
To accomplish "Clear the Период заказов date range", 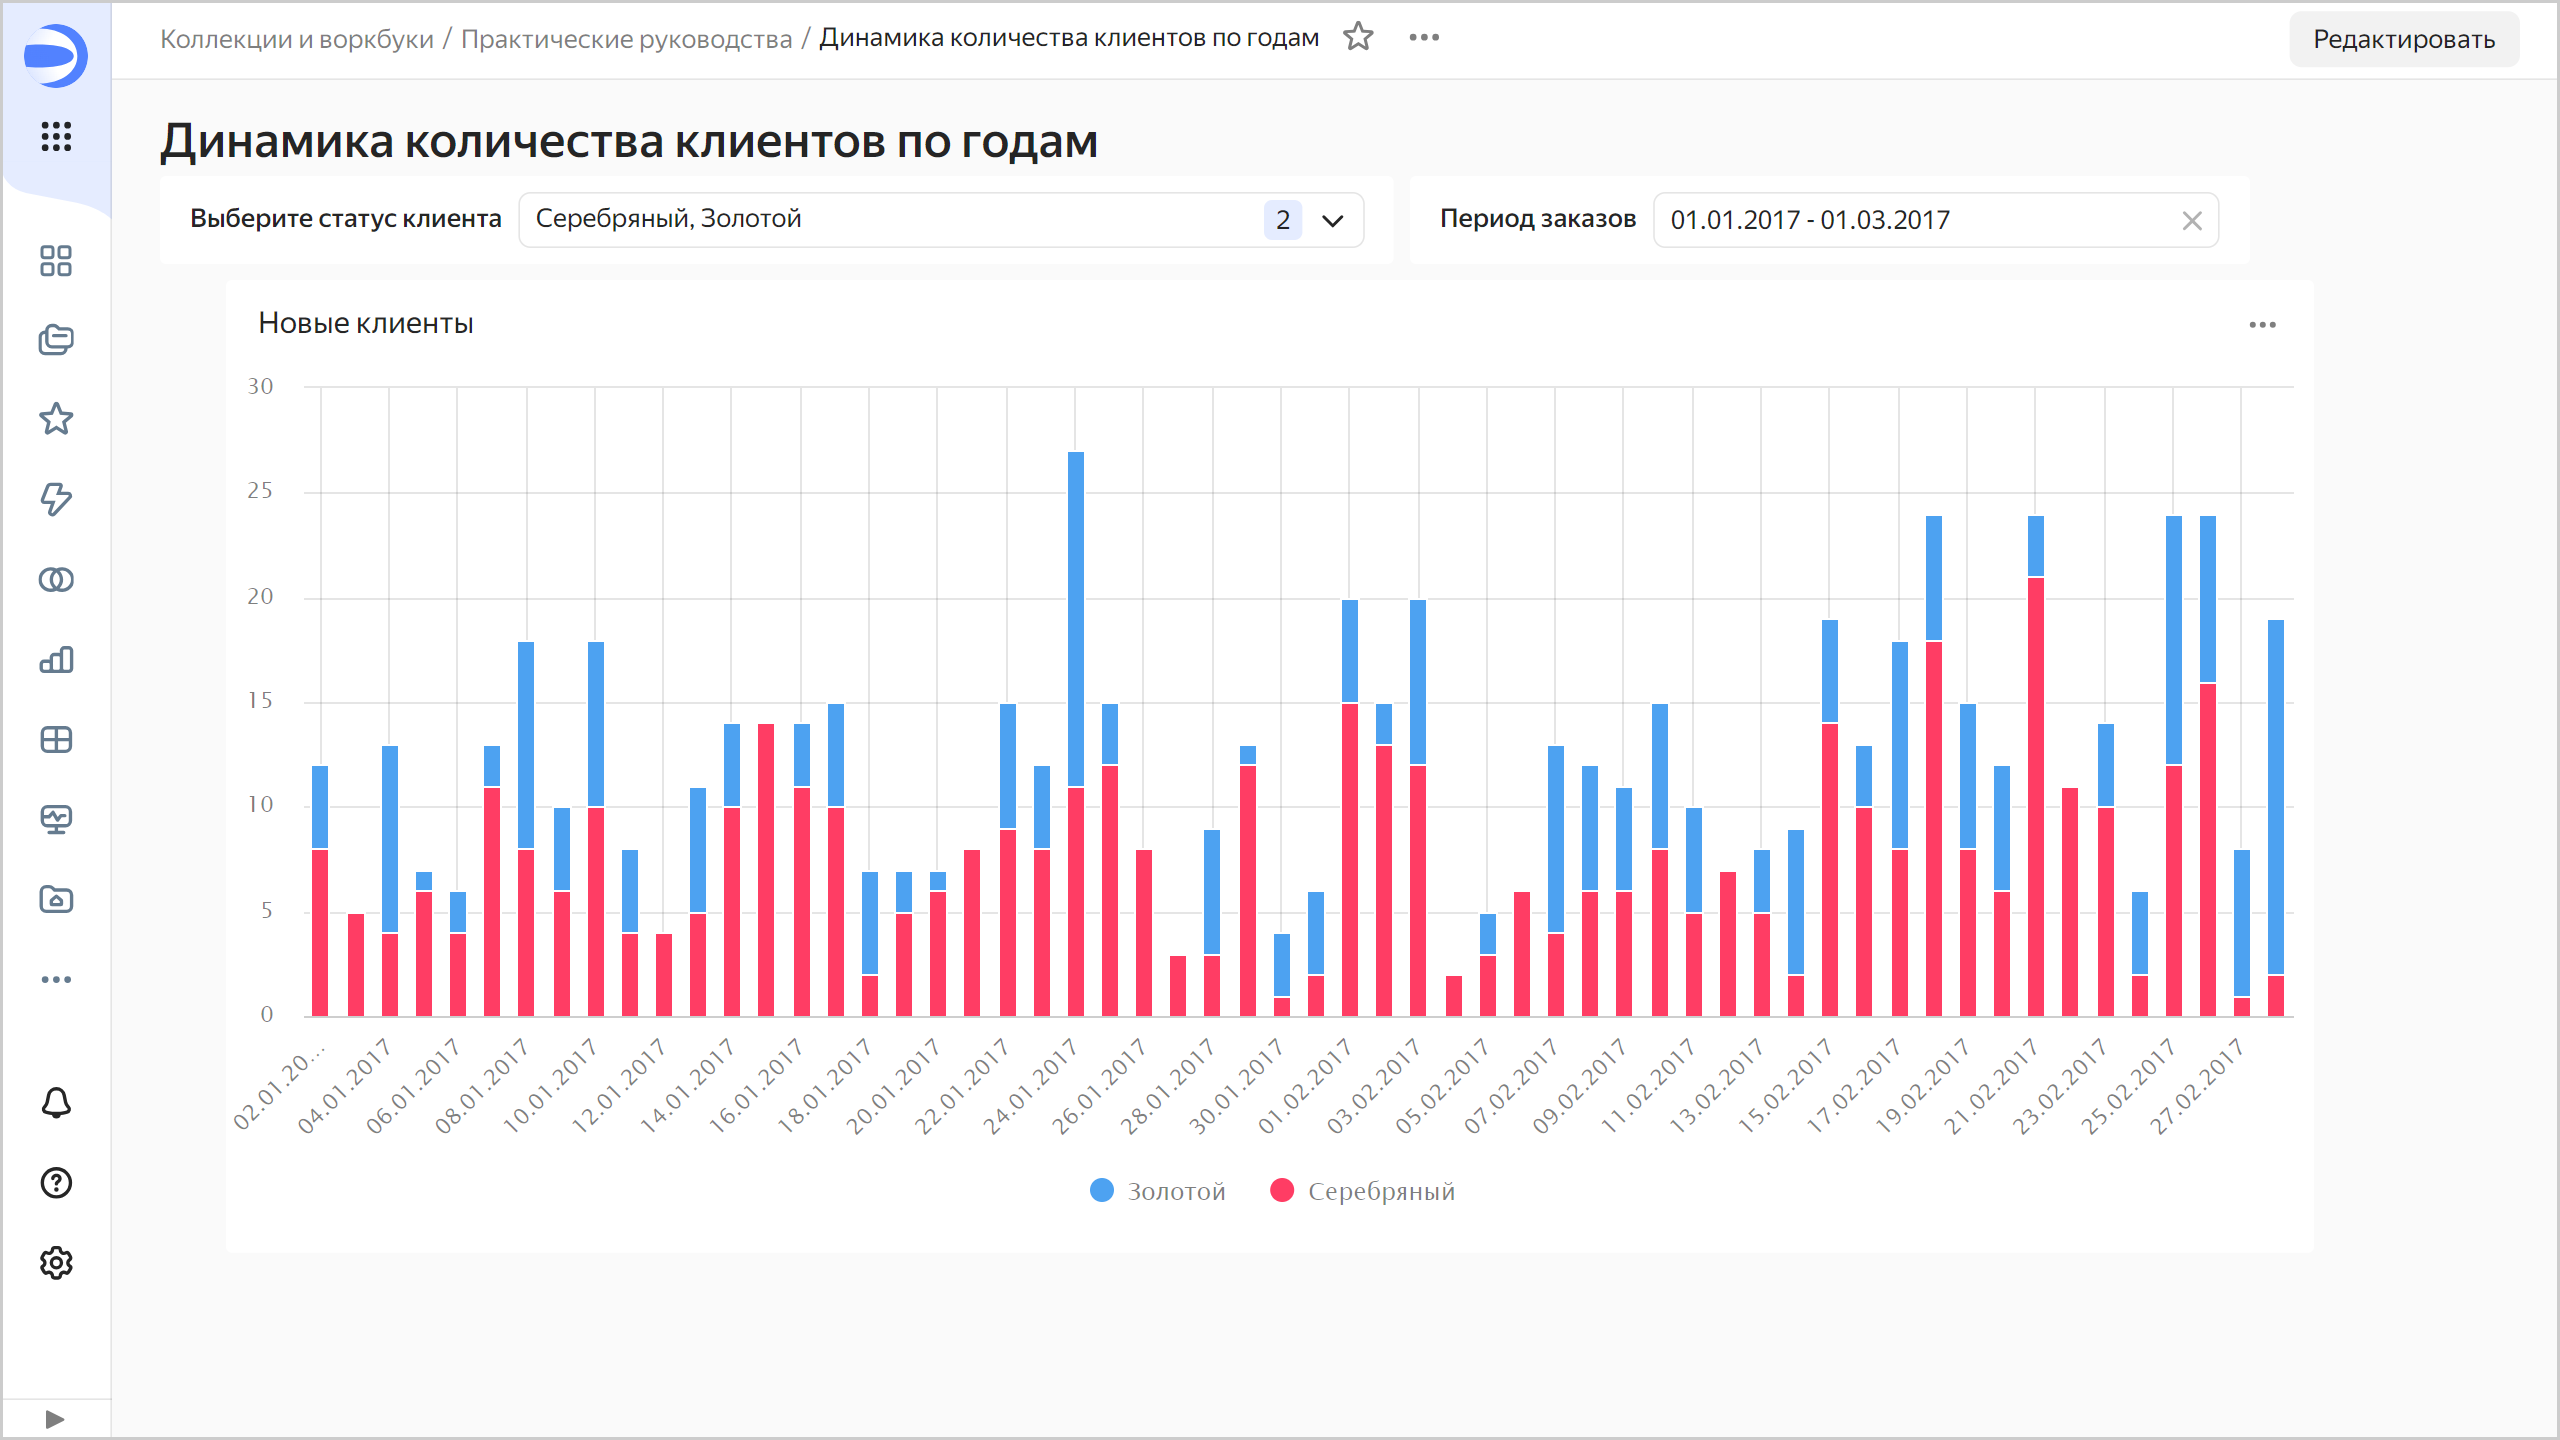I will click(2191, 220).
